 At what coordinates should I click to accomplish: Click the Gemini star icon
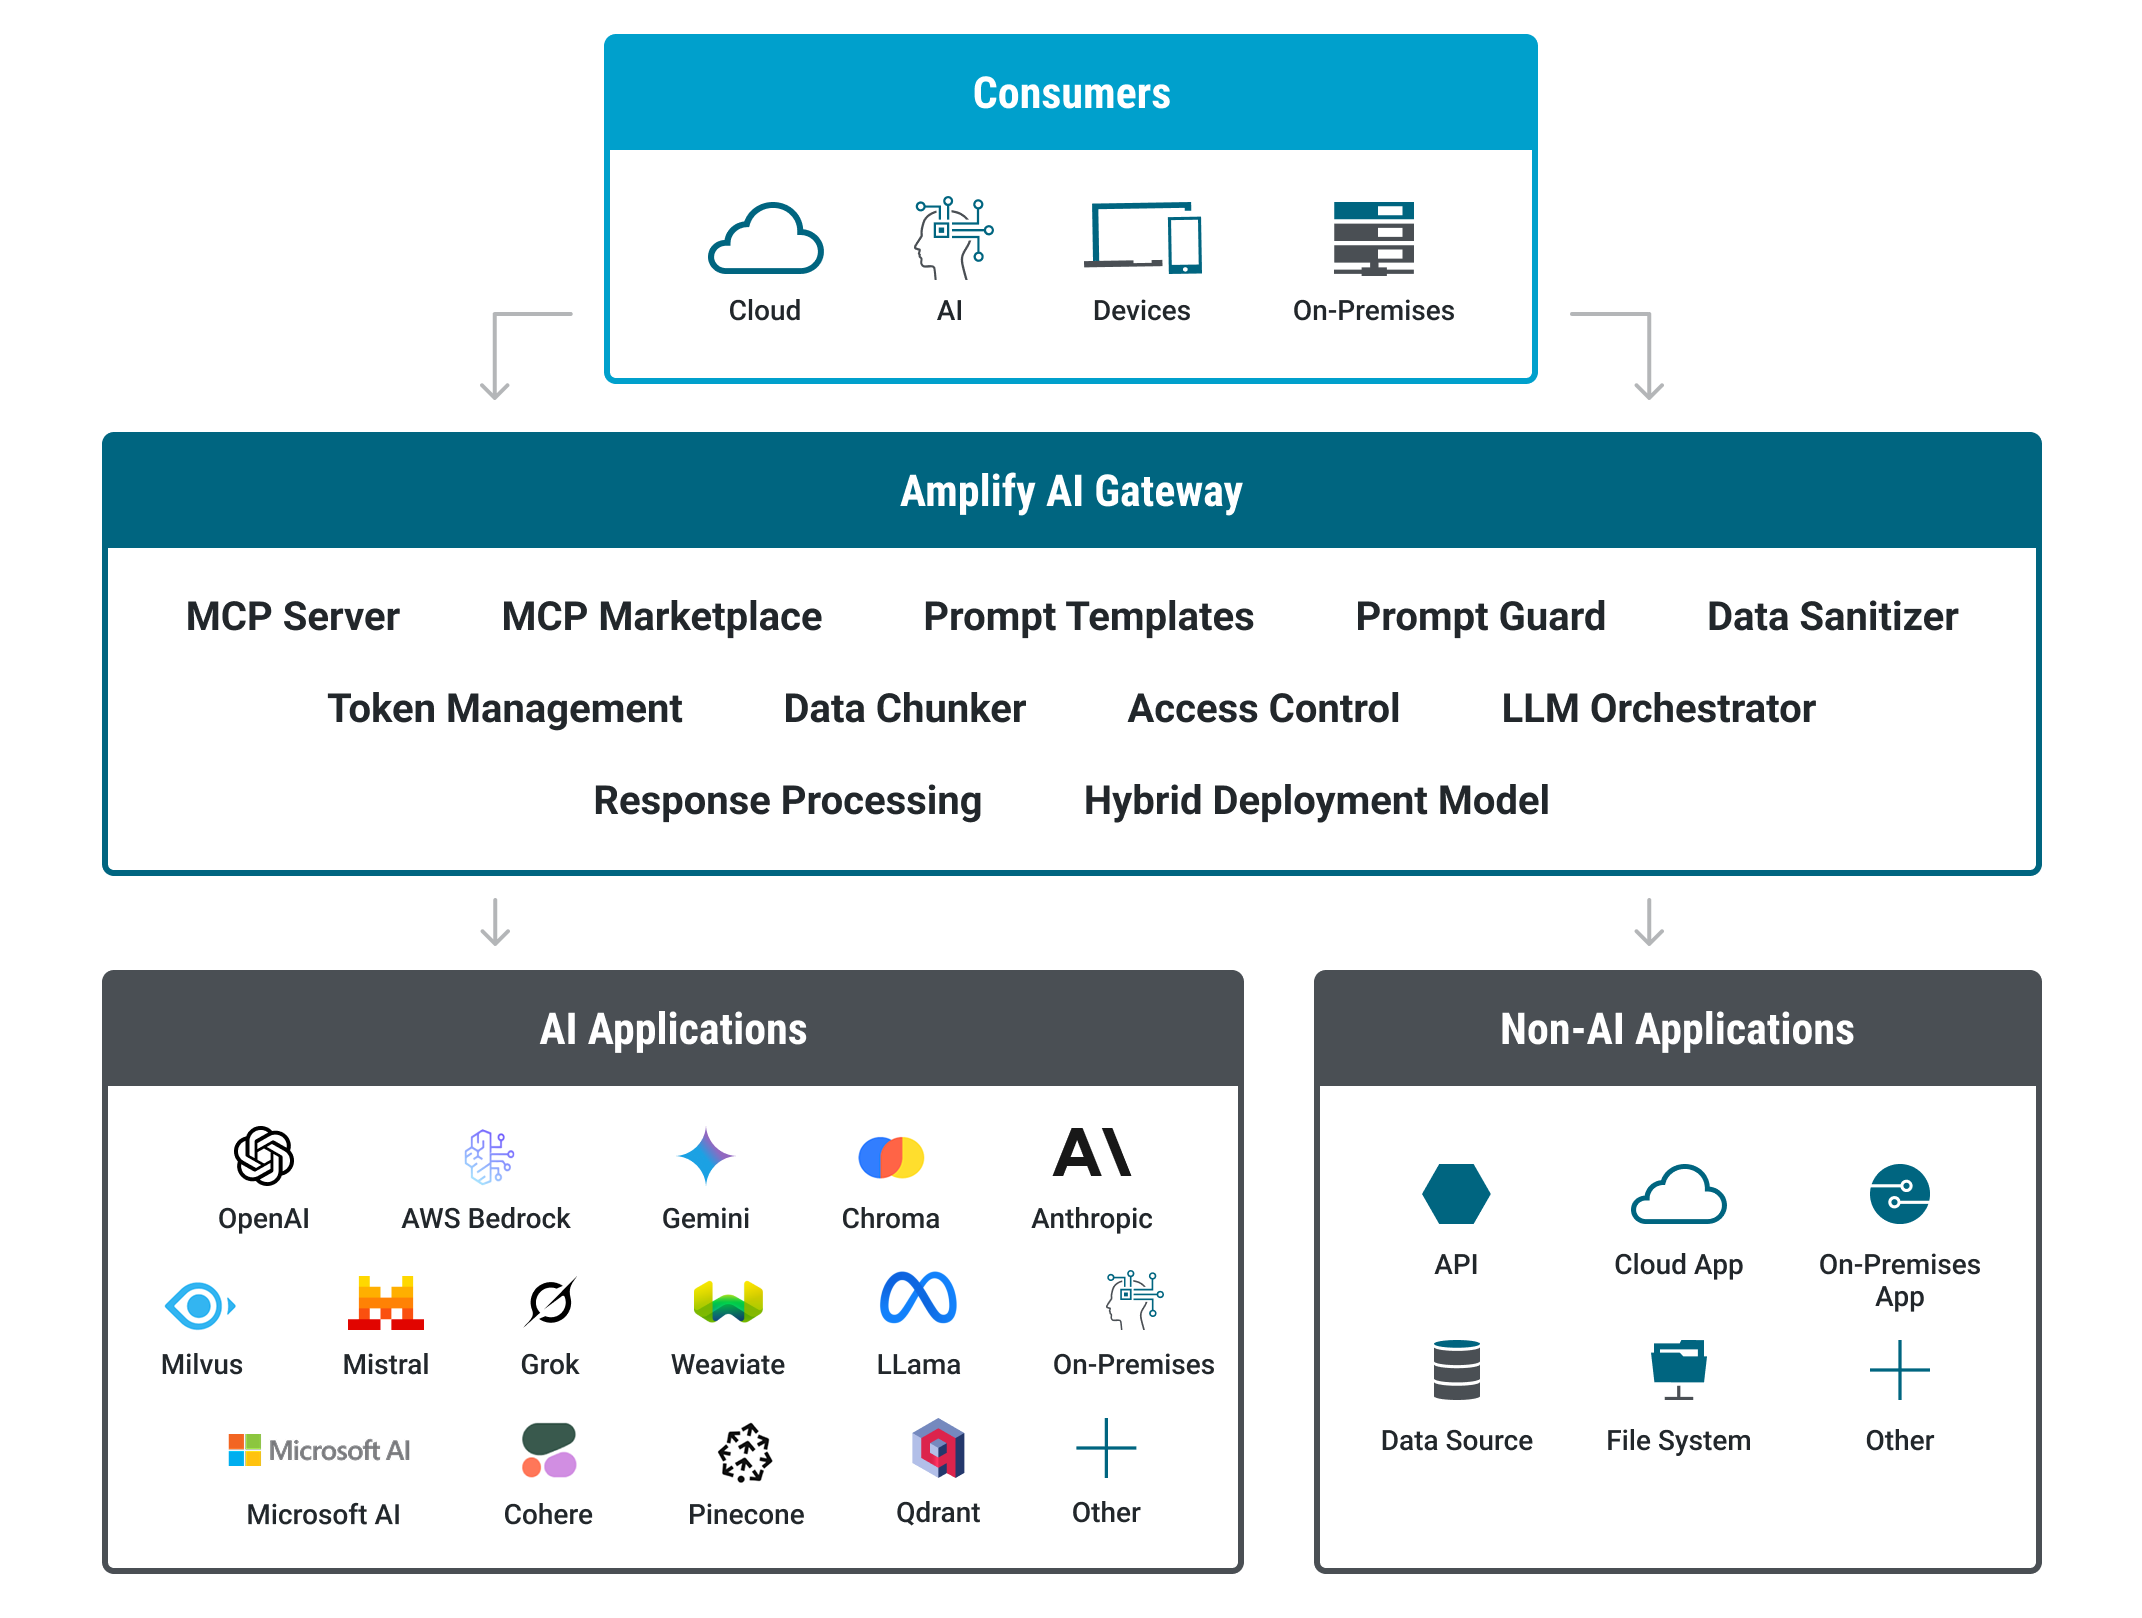pos(705,1156)
